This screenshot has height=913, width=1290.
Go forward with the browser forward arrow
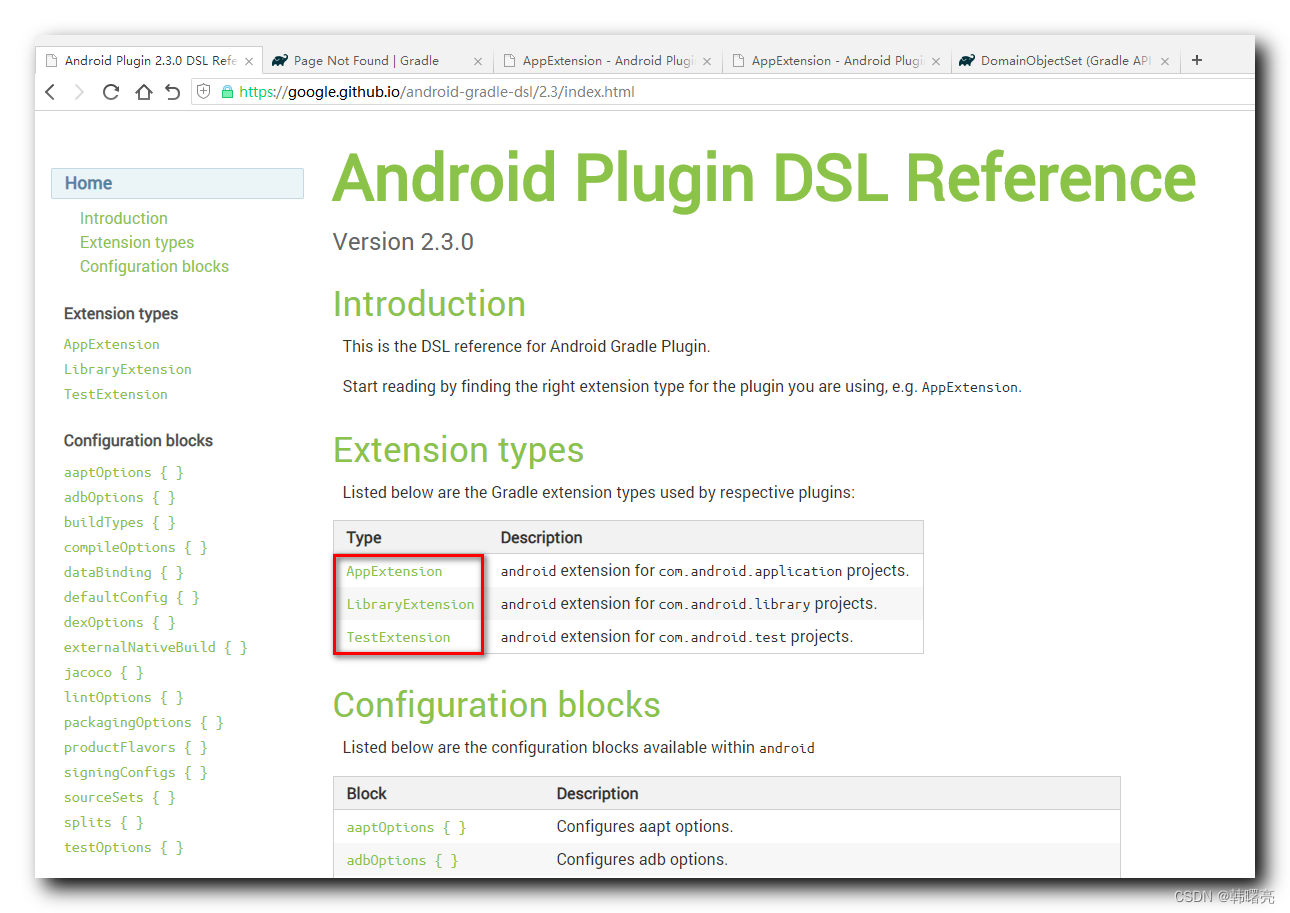pos(80,92)
